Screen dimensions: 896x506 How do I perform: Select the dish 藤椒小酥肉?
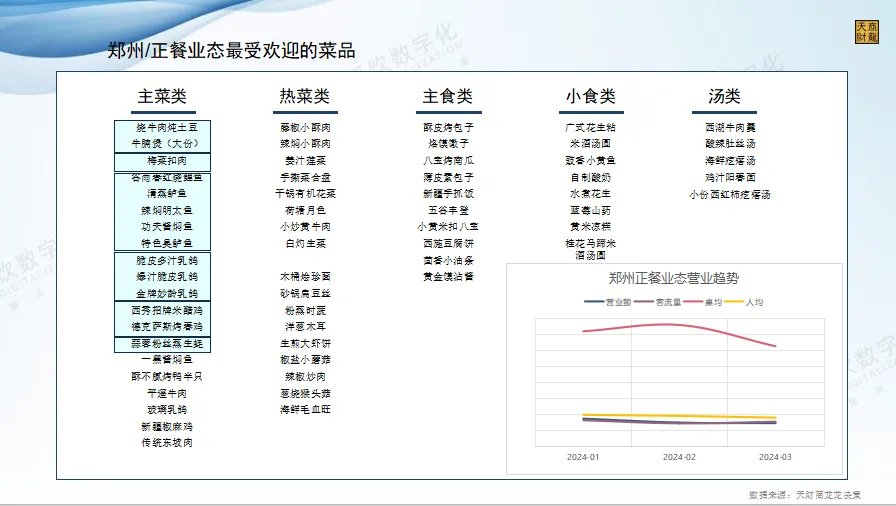[x=305, y=127]
